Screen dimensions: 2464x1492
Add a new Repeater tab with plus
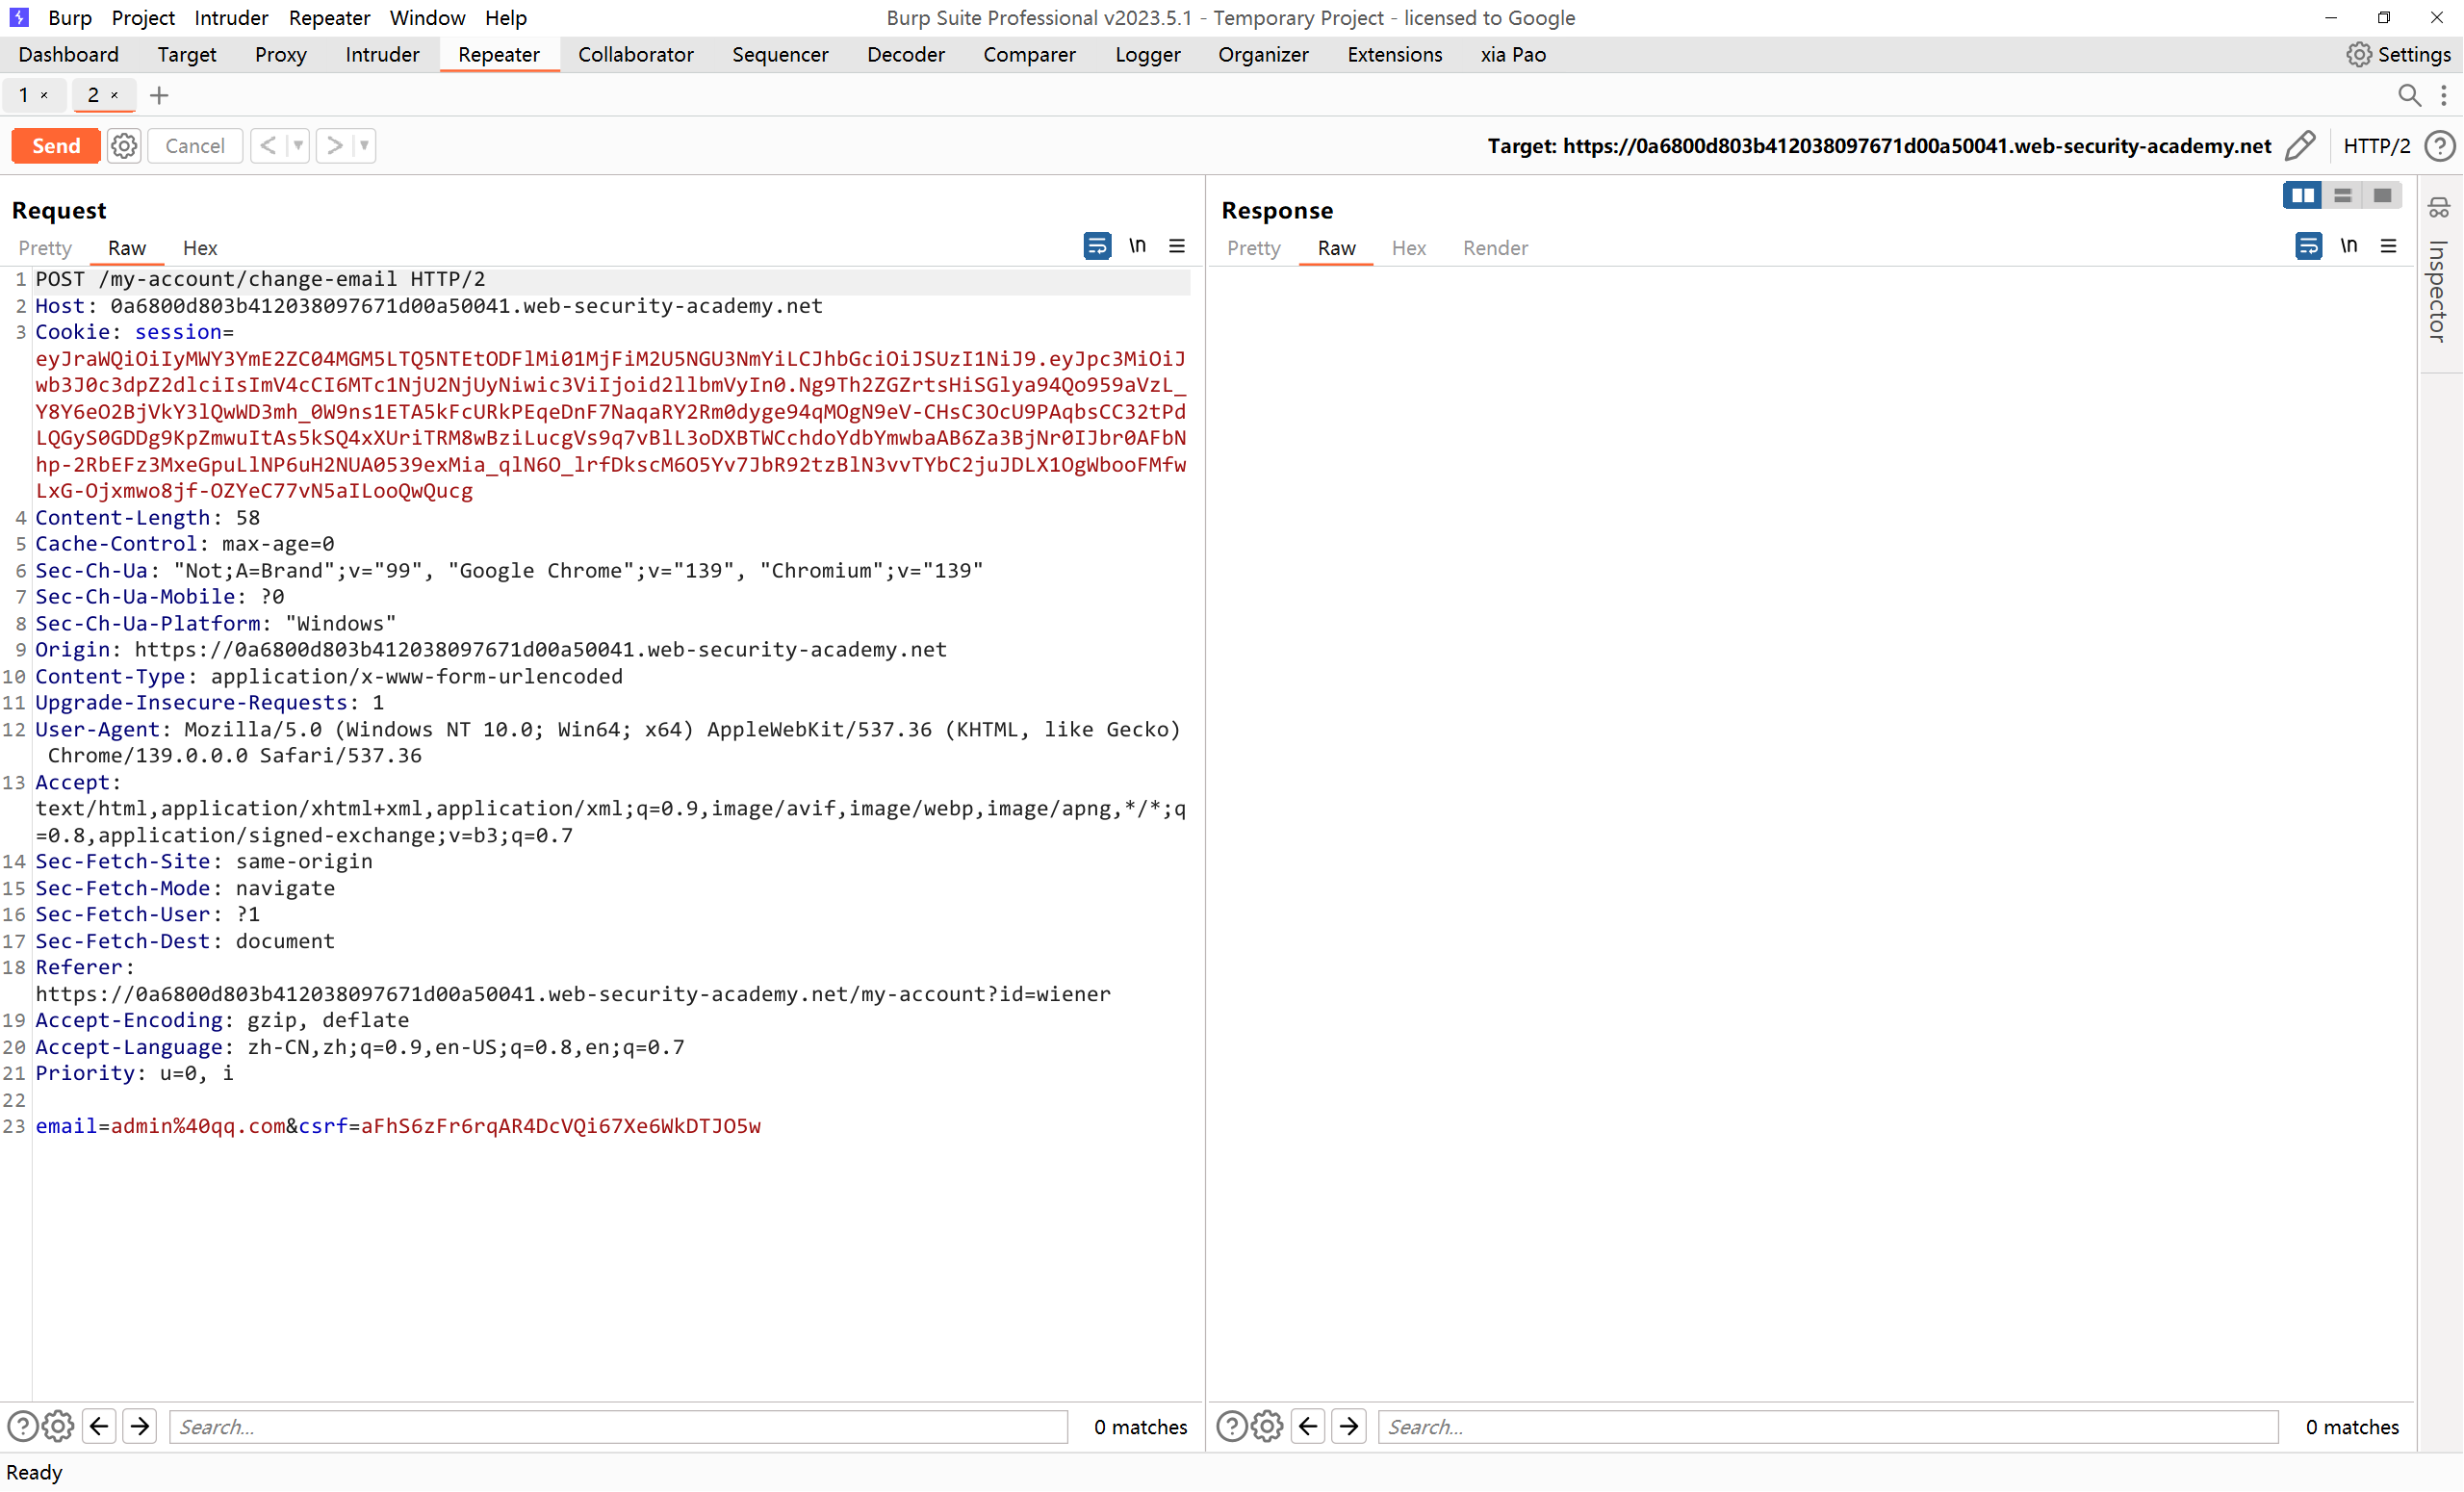click(159, 95)
